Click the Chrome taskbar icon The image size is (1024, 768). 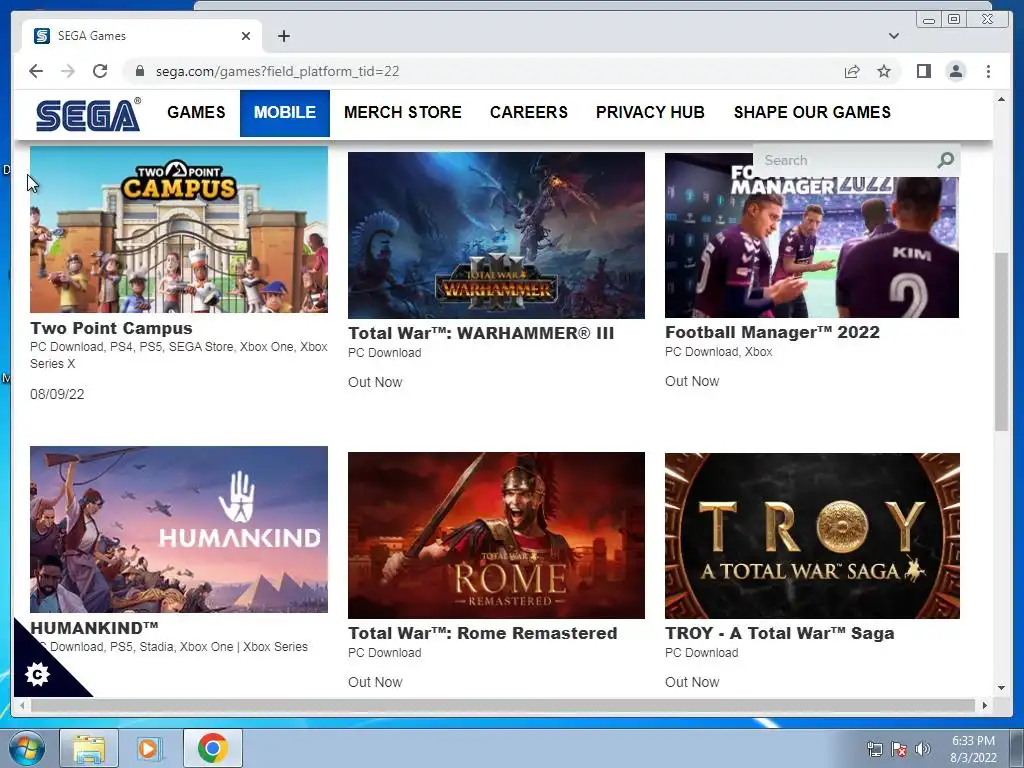(x=212, y=748)
